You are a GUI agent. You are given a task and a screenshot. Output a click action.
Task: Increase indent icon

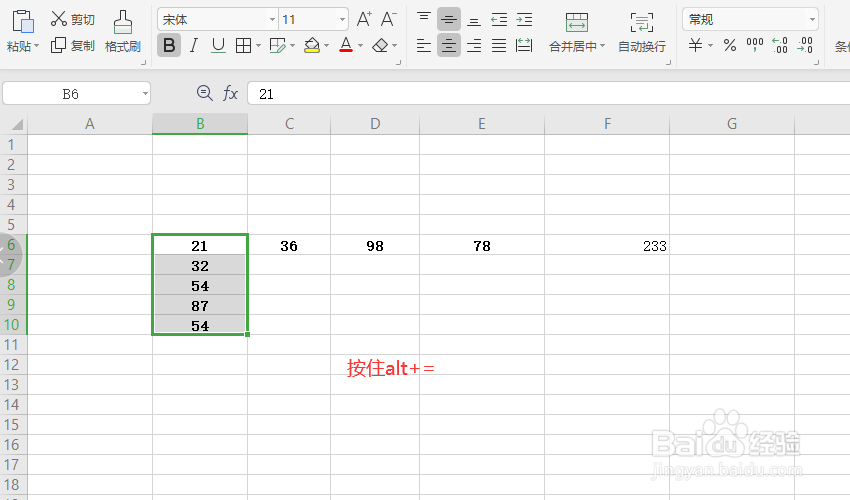coord(524,20)
